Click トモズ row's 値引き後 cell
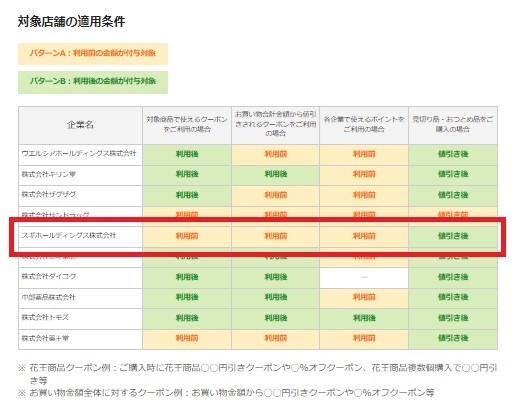516x410 pixels. tap(453, 318)
